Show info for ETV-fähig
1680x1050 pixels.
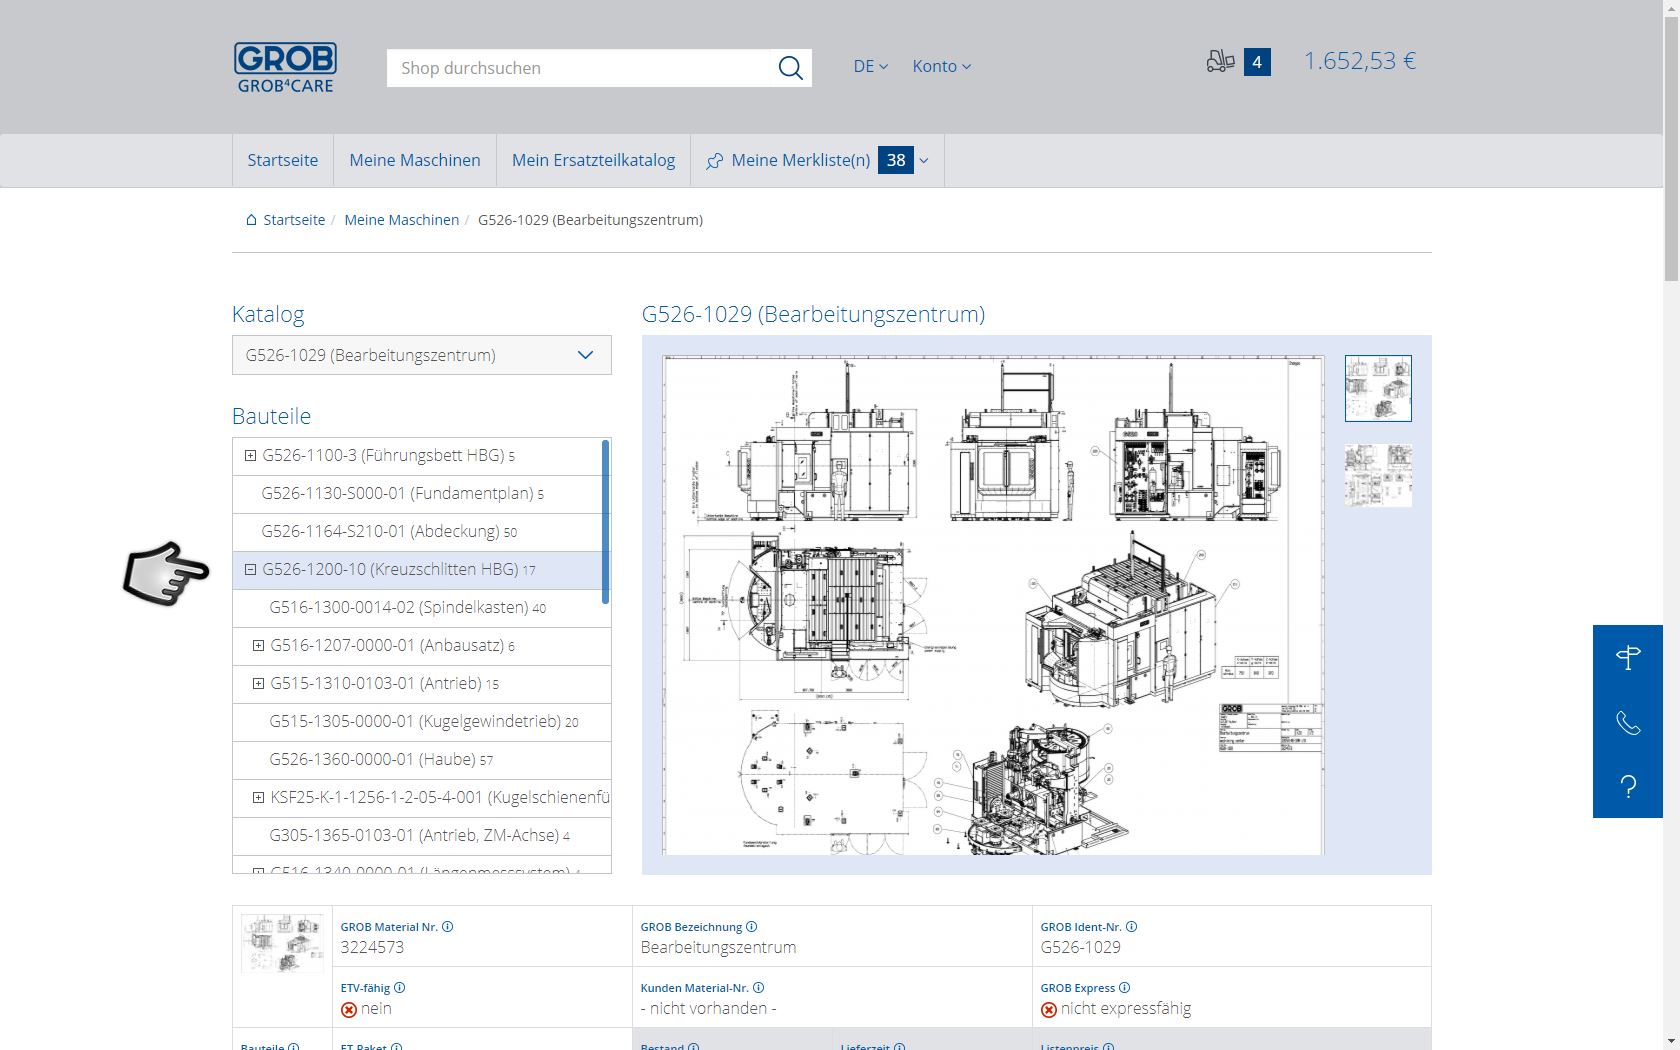(400, 988)
